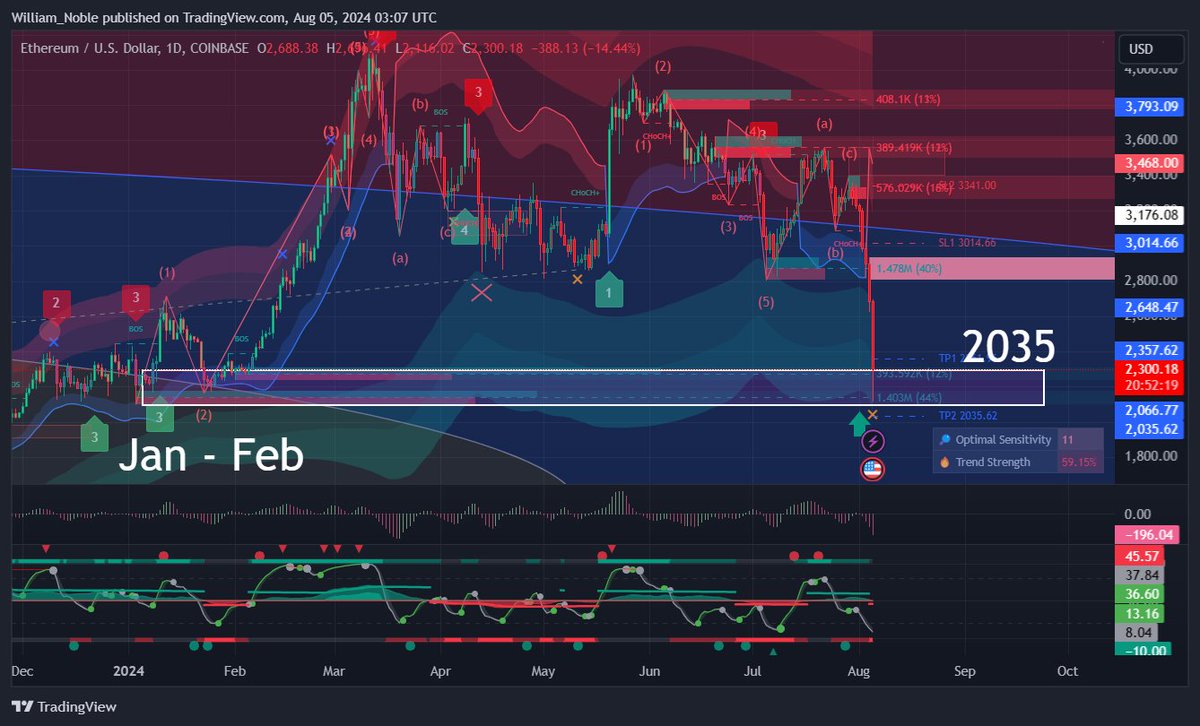Select the Trend Strength value 59.15%
The image size is (1200, 726).
[x=1078, y=462]
